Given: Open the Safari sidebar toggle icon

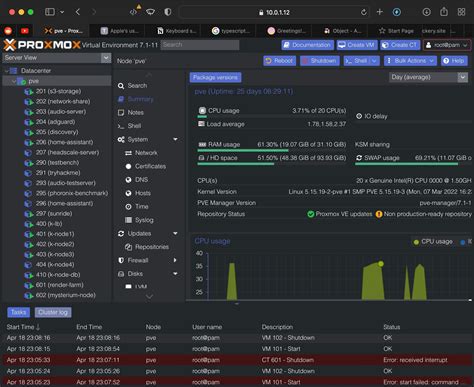Looking at the screenshot, I should [x=50, y=12].
